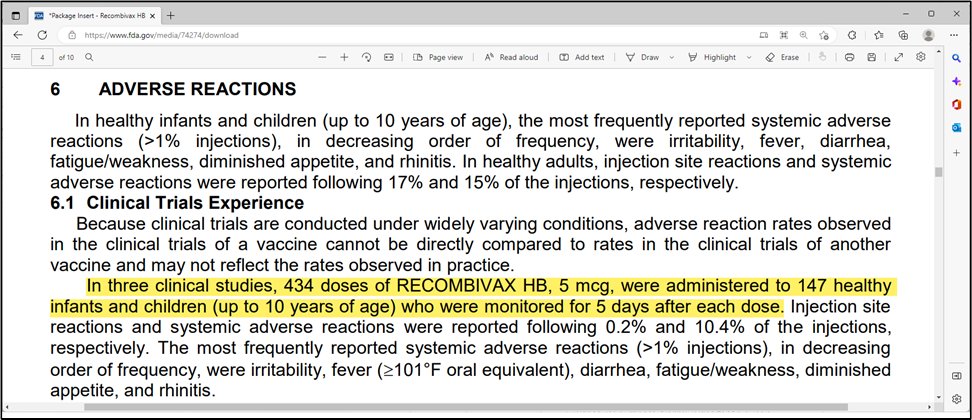Open a new browser tab

[170, 16]
